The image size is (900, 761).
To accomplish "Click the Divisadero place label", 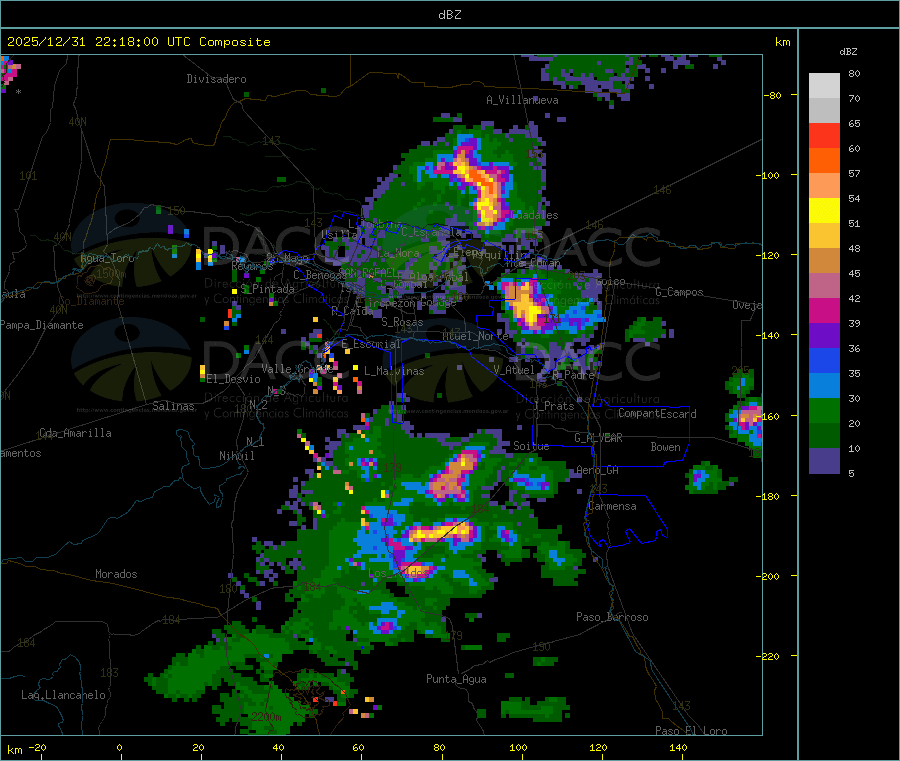I will click(x=216, y=79).
